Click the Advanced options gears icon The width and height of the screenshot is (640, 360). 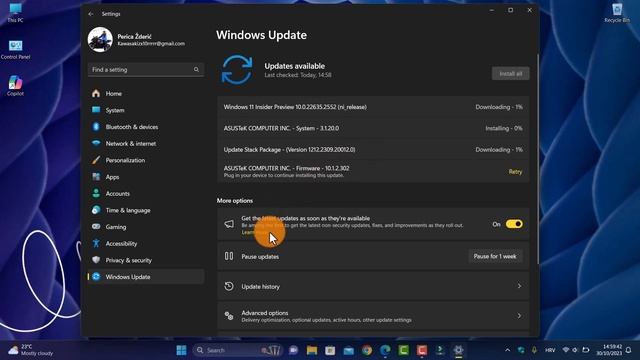(229, 316)
